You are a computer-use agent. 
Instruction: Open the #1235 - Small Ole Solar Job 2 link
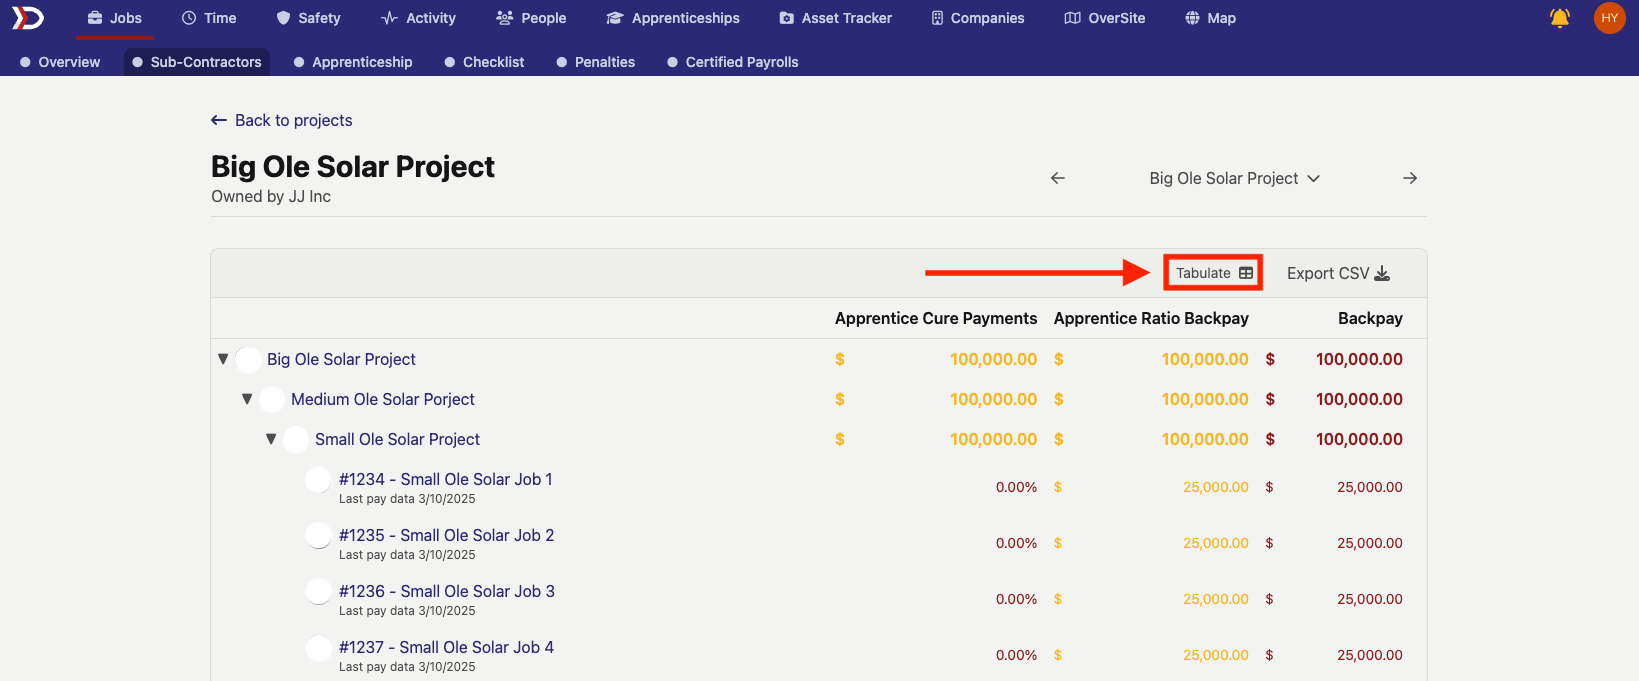(446, 535)
